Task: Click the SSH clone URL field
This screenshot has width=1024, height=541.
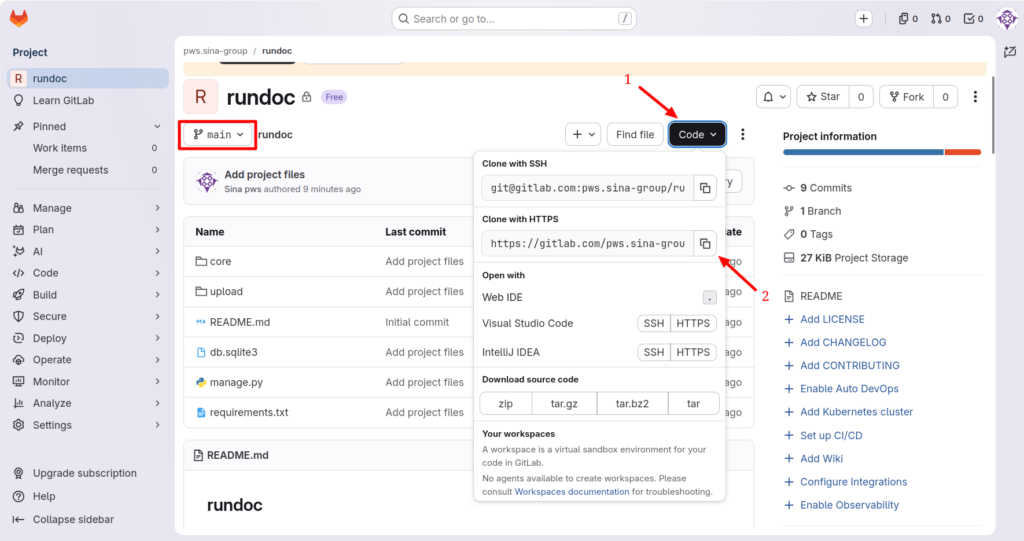Action: pyautogui.click(x=588, y=188)
